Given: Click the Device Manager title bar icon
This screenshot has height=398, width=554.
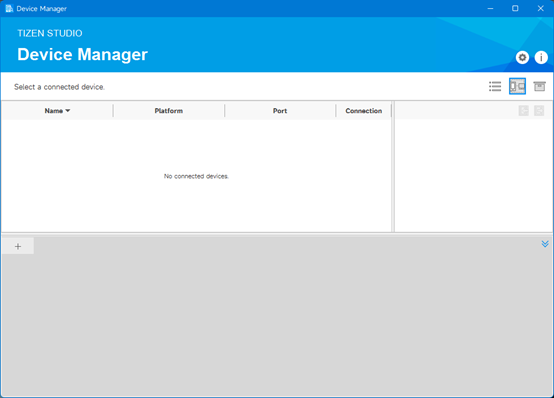Looking at the screenshot, I should [x=9, y=8].
